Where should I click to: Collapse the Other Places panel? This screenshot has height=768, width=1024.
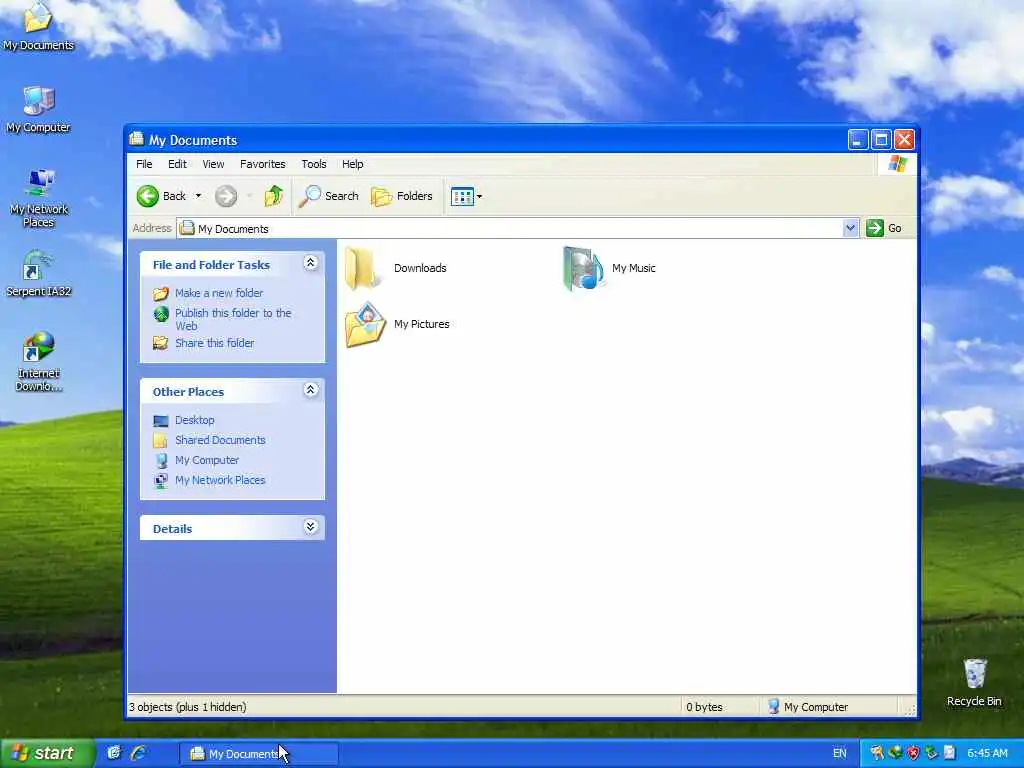coord(311,390)
